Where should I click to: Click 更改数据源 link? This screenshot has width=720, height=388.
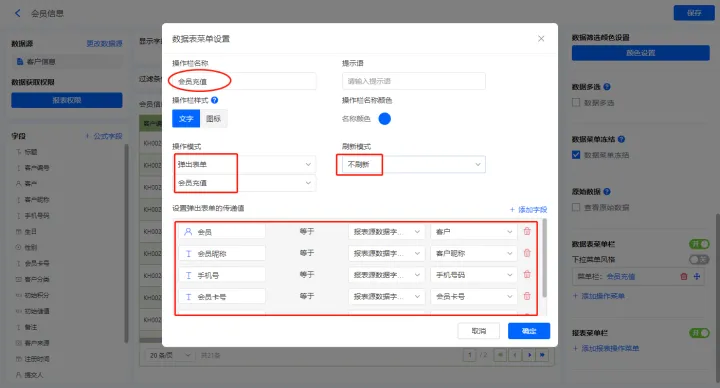(x=104, y=43)
